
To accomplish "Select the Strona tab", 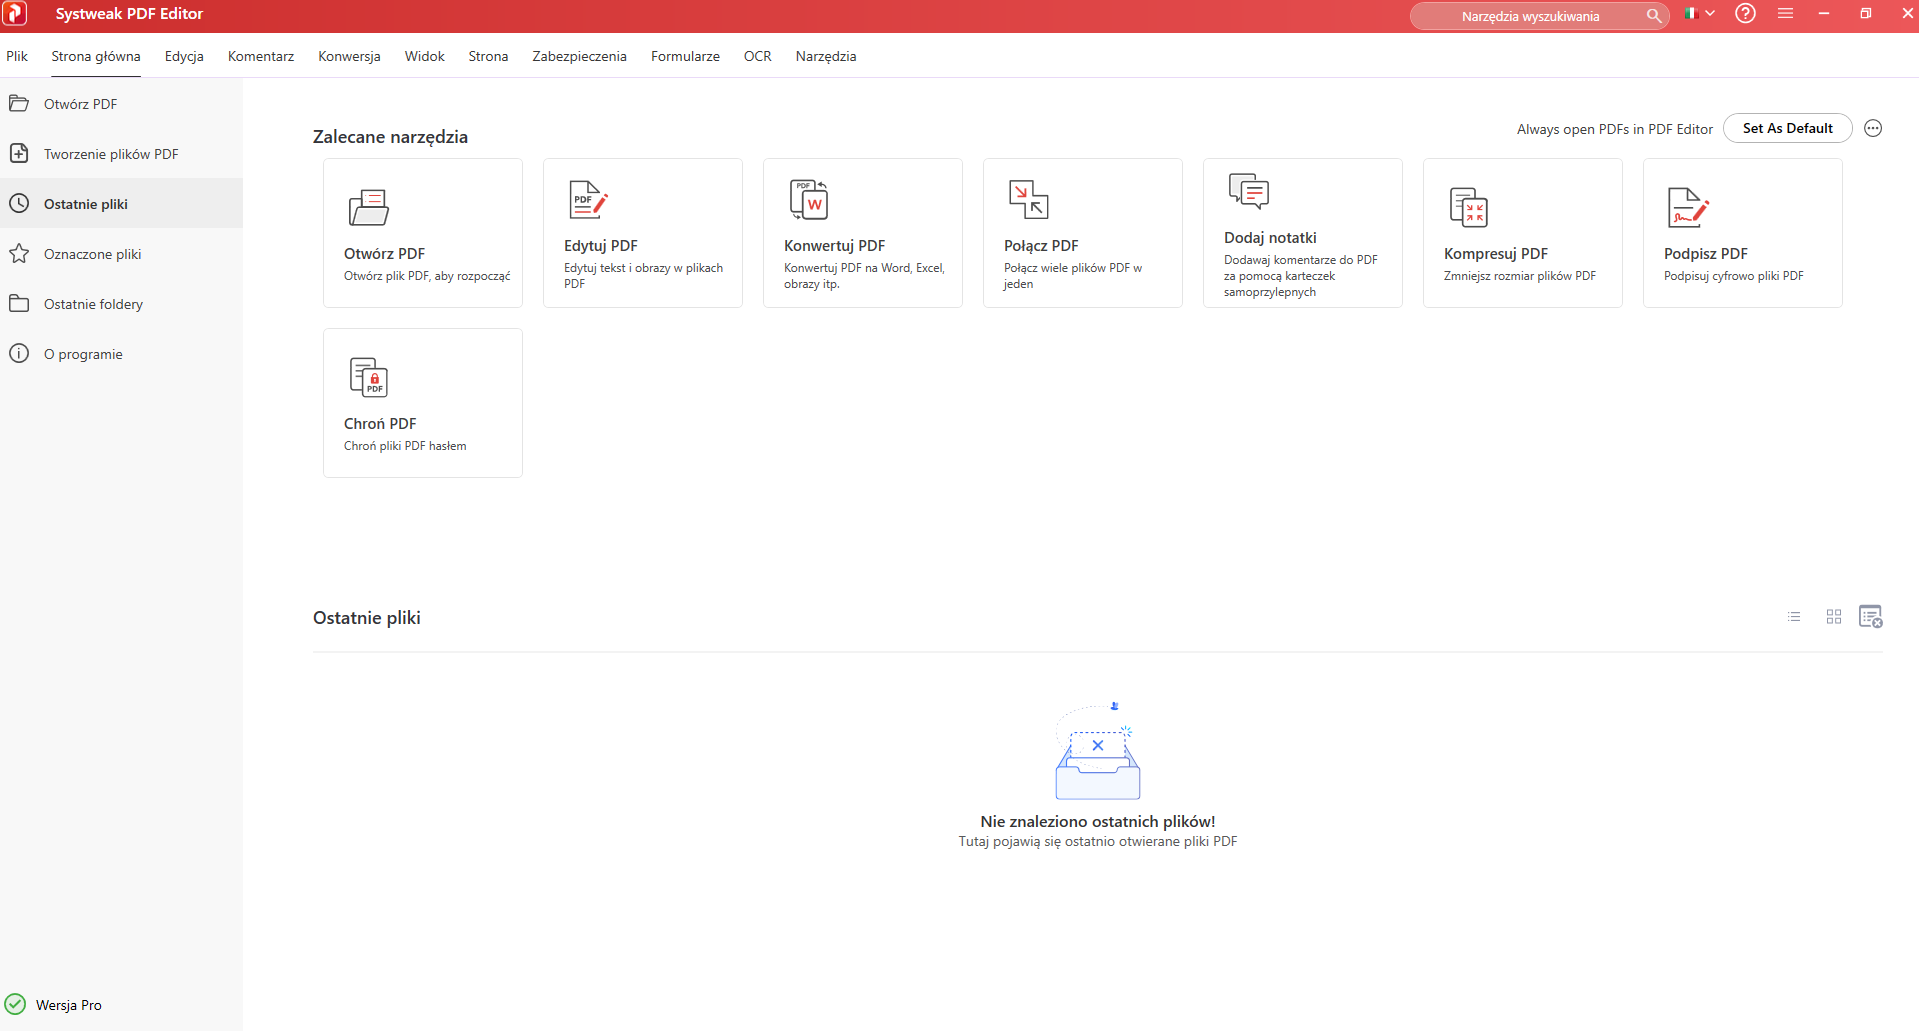I will 488,56.
